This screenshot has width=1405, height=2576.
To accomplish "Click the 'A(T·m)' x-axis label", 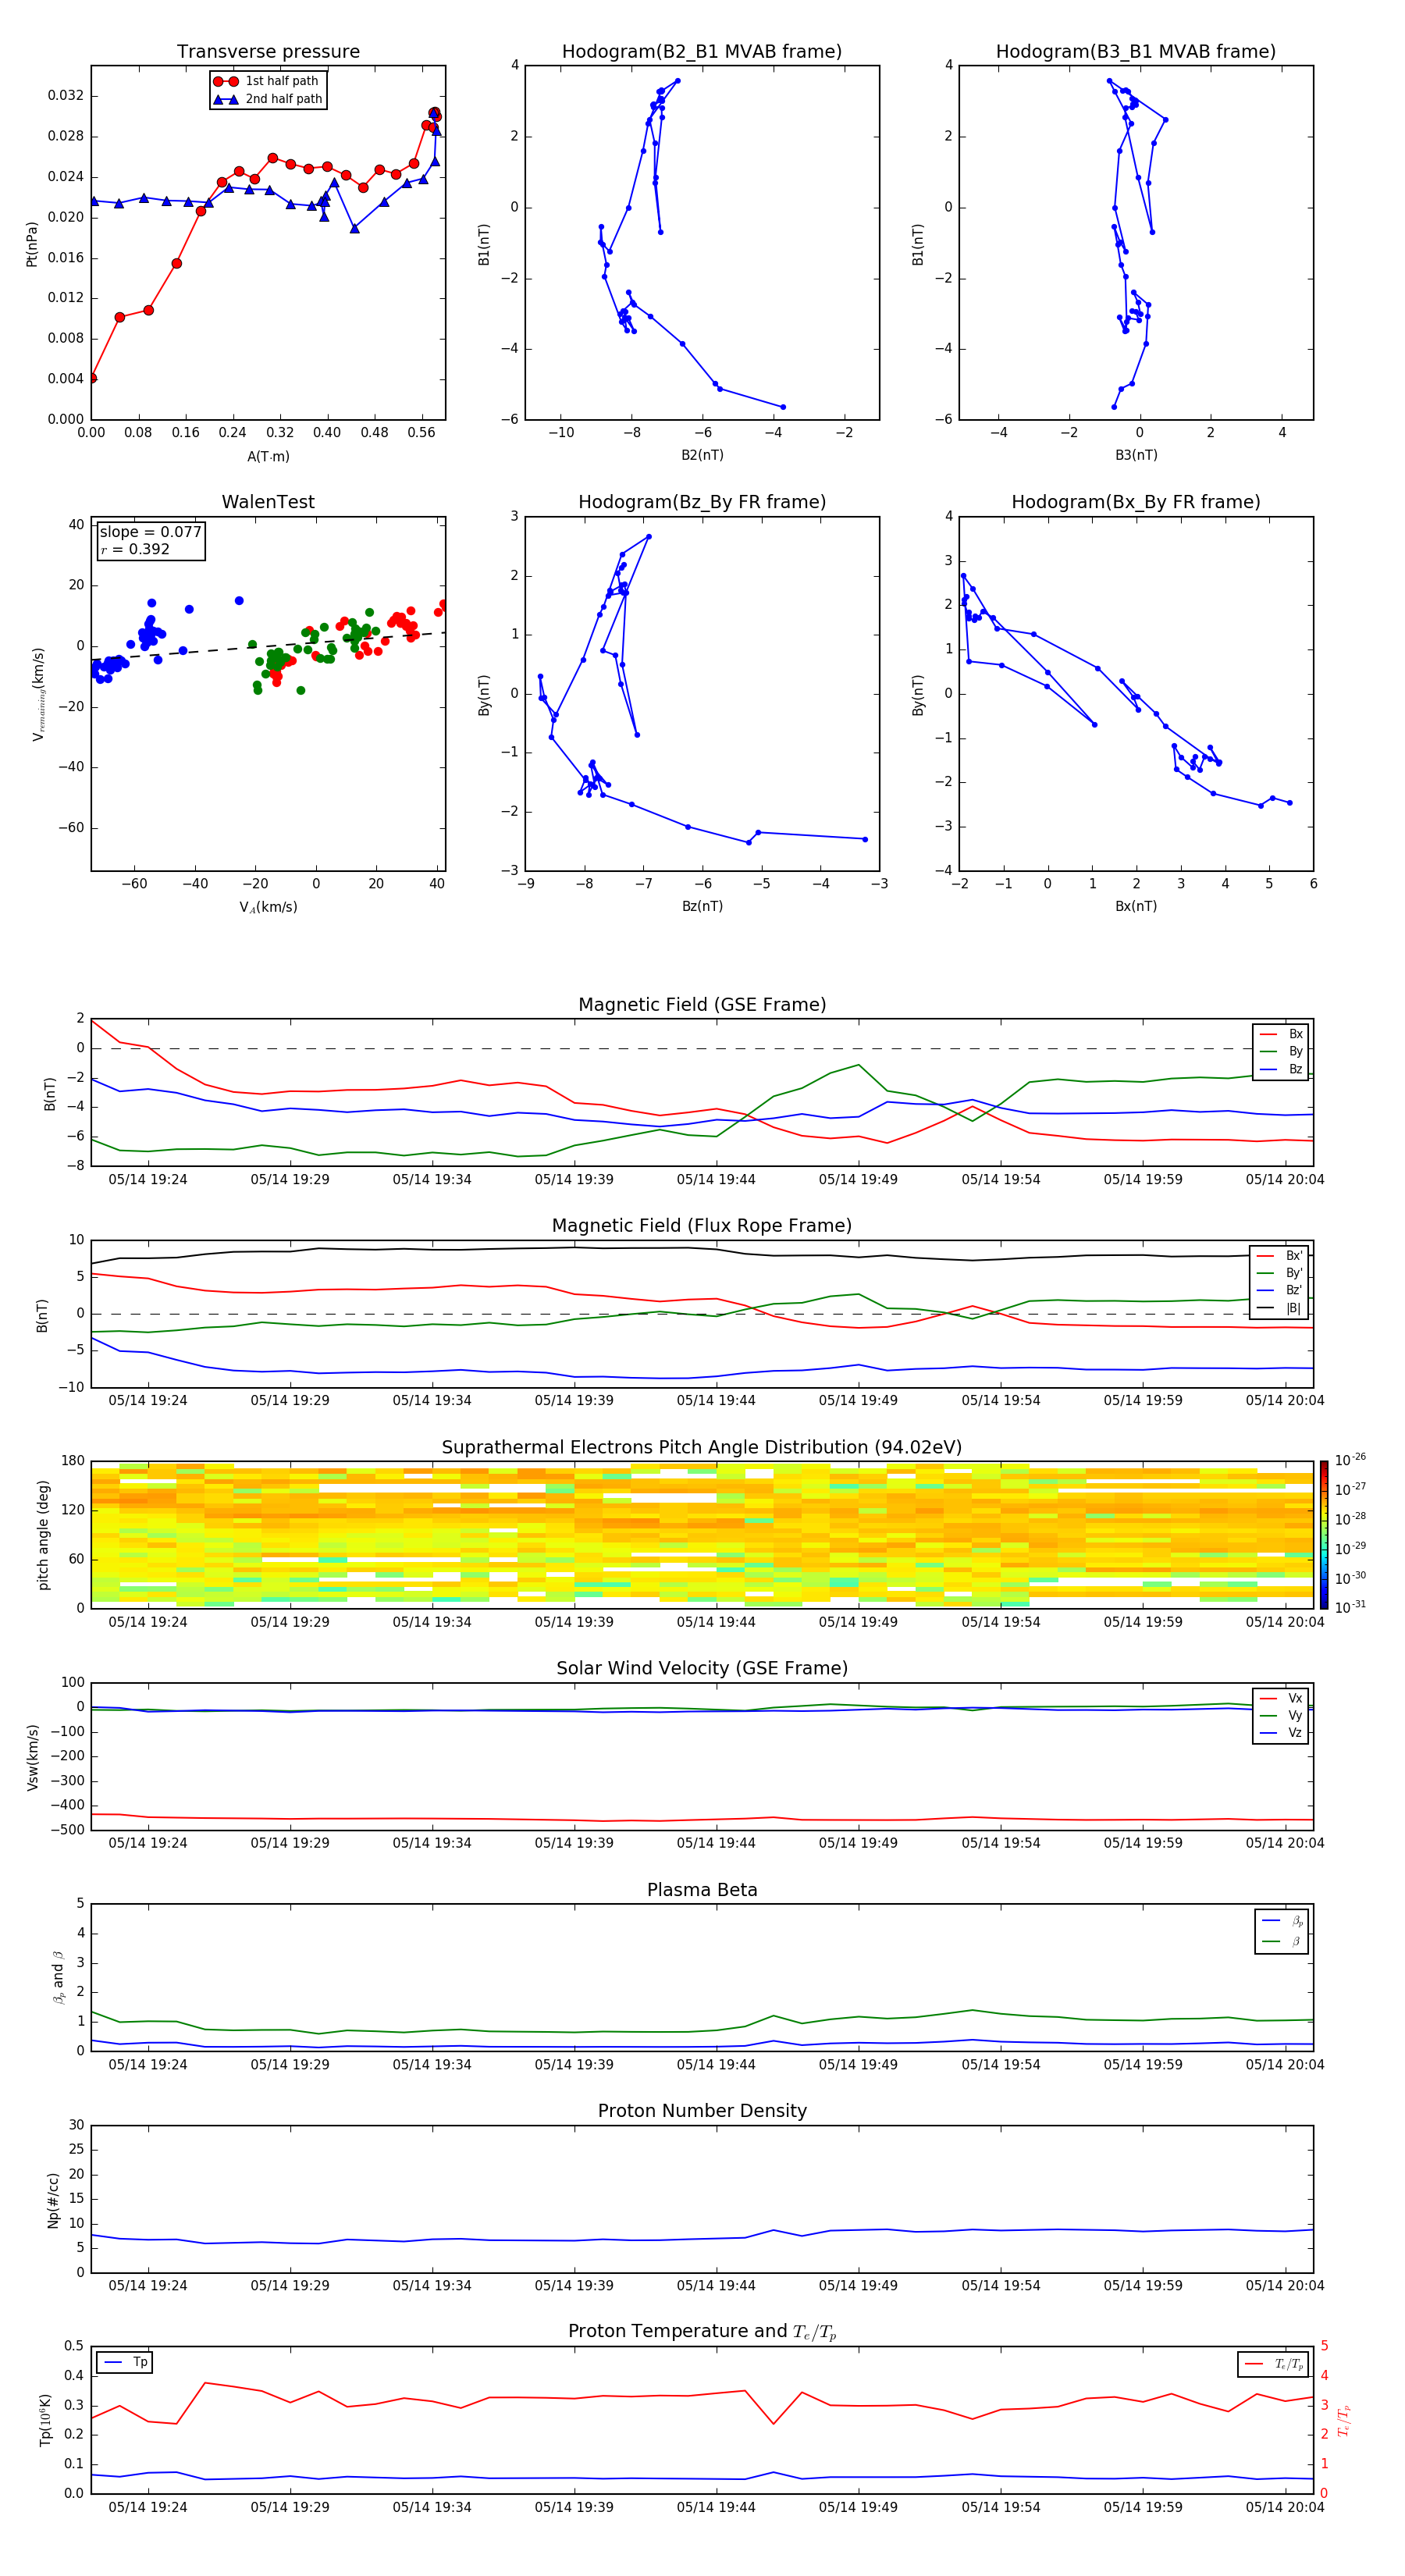I will (x=268, y=457).
